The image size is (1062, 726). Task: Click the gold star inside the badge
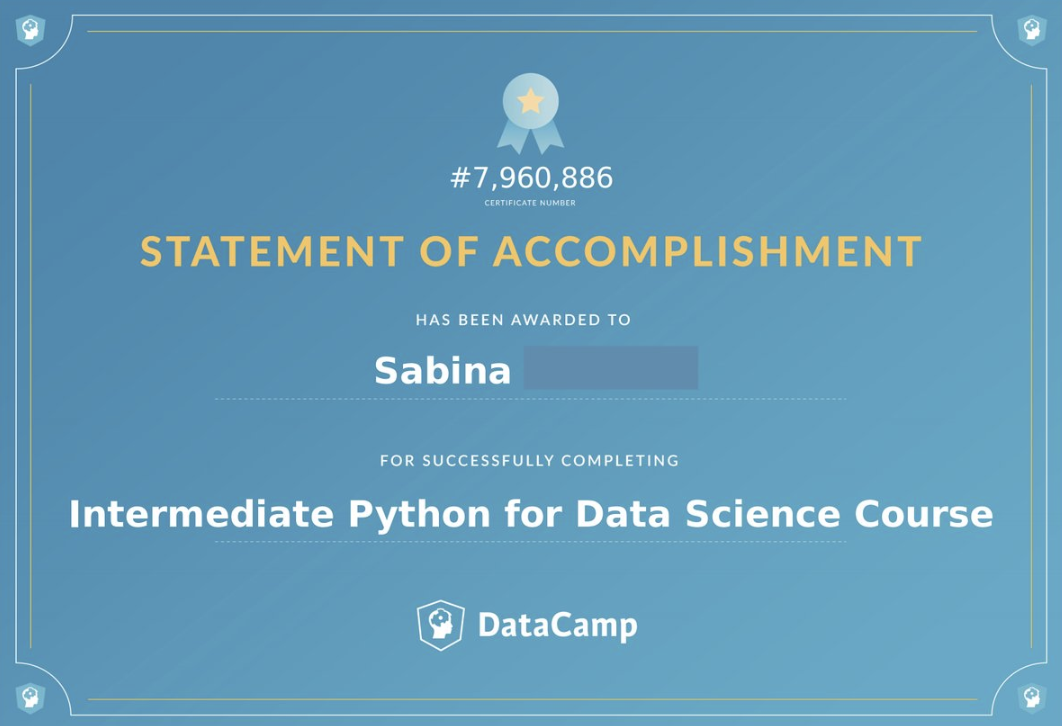tap(530, 102)
